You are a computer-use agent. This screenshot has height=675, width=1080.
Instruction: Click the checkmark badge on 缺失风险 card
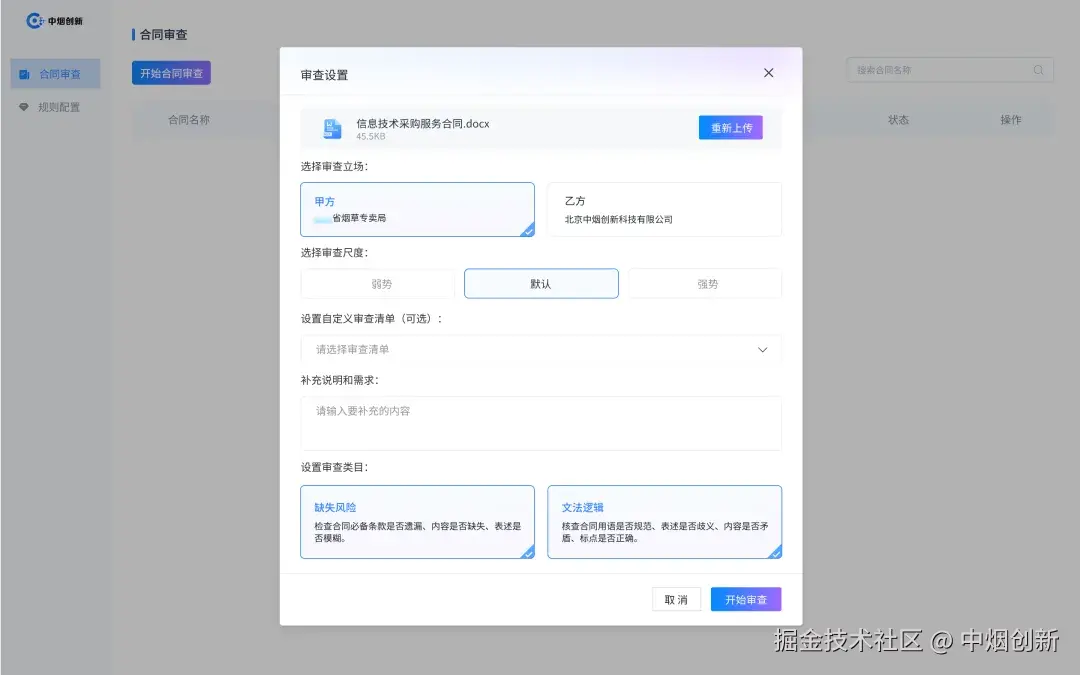click(x=527, y=555)
